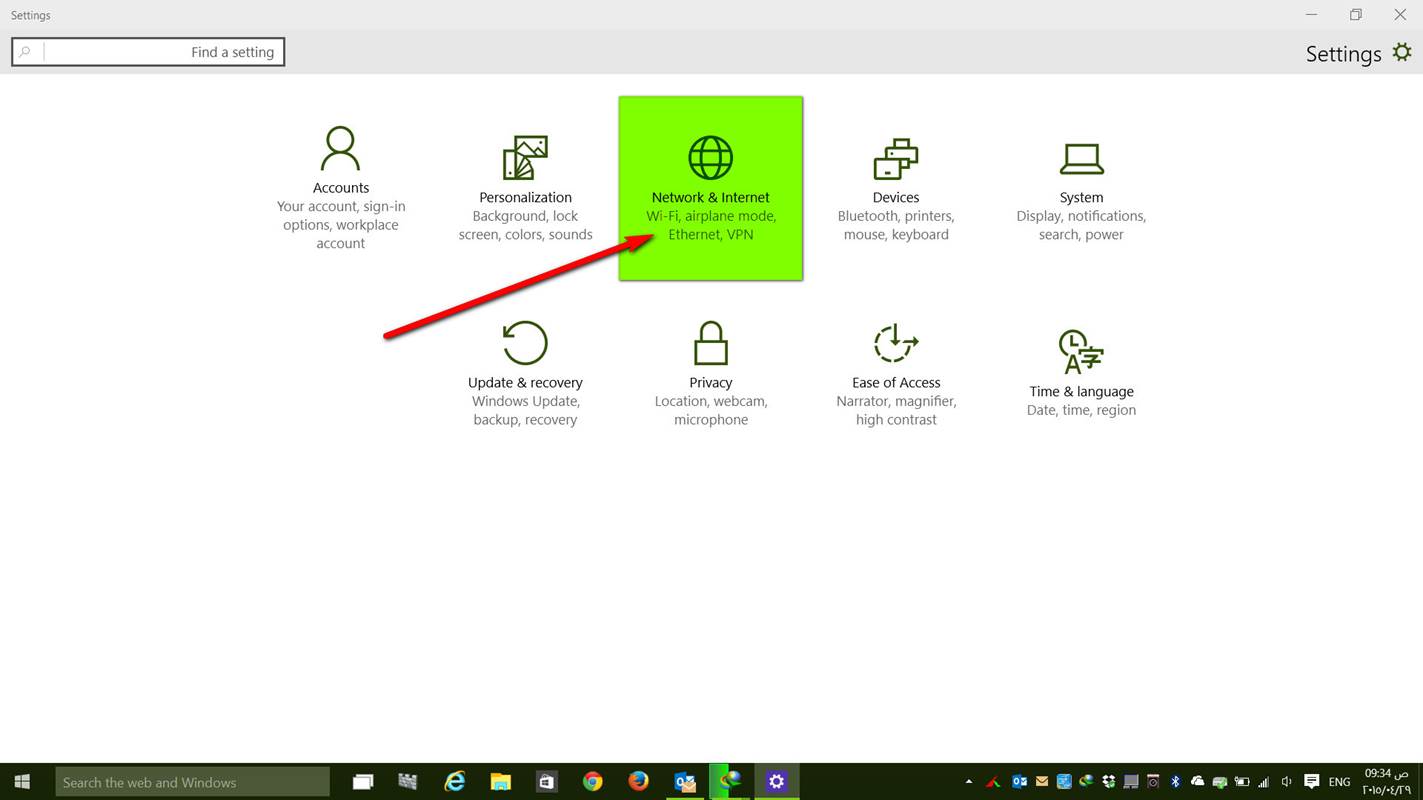
Task: Open the Accounts settings category
Action: (x=341, y=188)
